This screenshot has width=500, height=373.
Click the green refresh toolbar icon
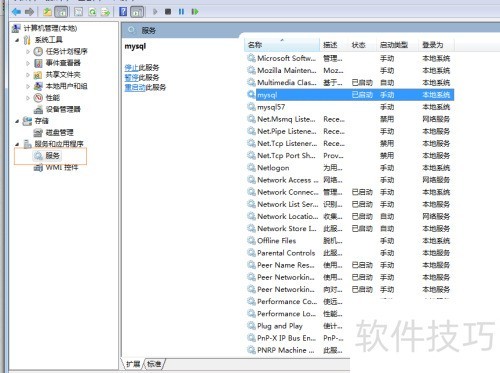click(x=92, y=12)
